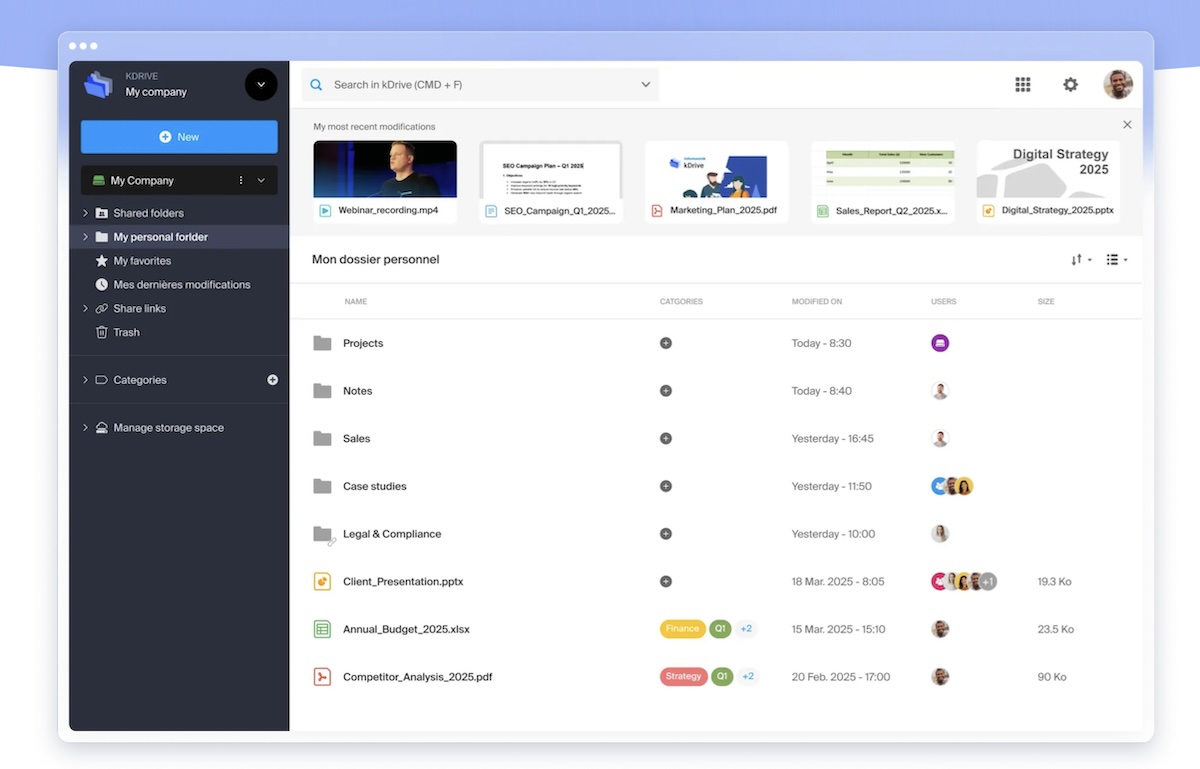Open the kDrive company switcher dropdown
Image resolution: width=1200 pixels, height=769 pixels.
[x=261, y=85]
